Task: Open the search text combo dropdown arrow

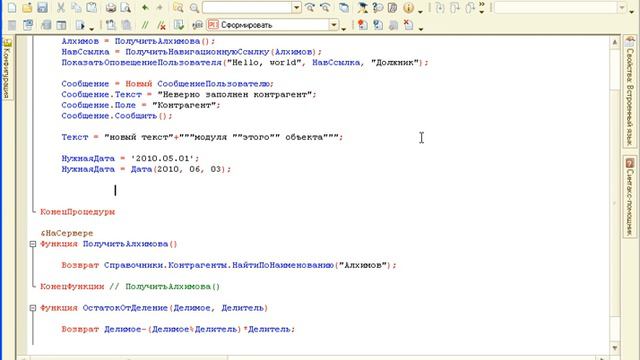Action: pos(297,7)
